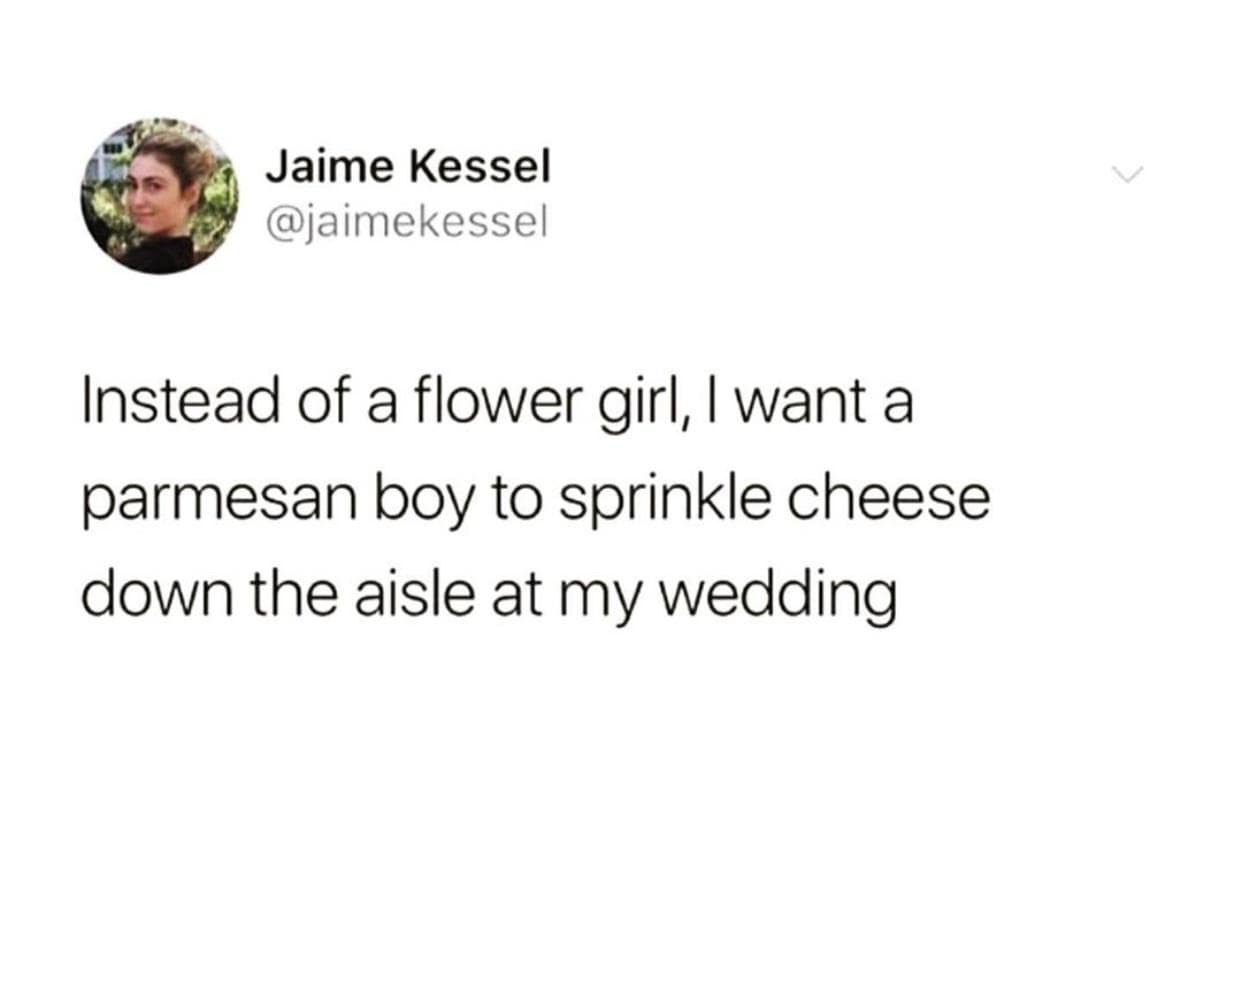Screen dimensions: 1242x989
Task: Click the last line of the tweet
Action: 490,592
